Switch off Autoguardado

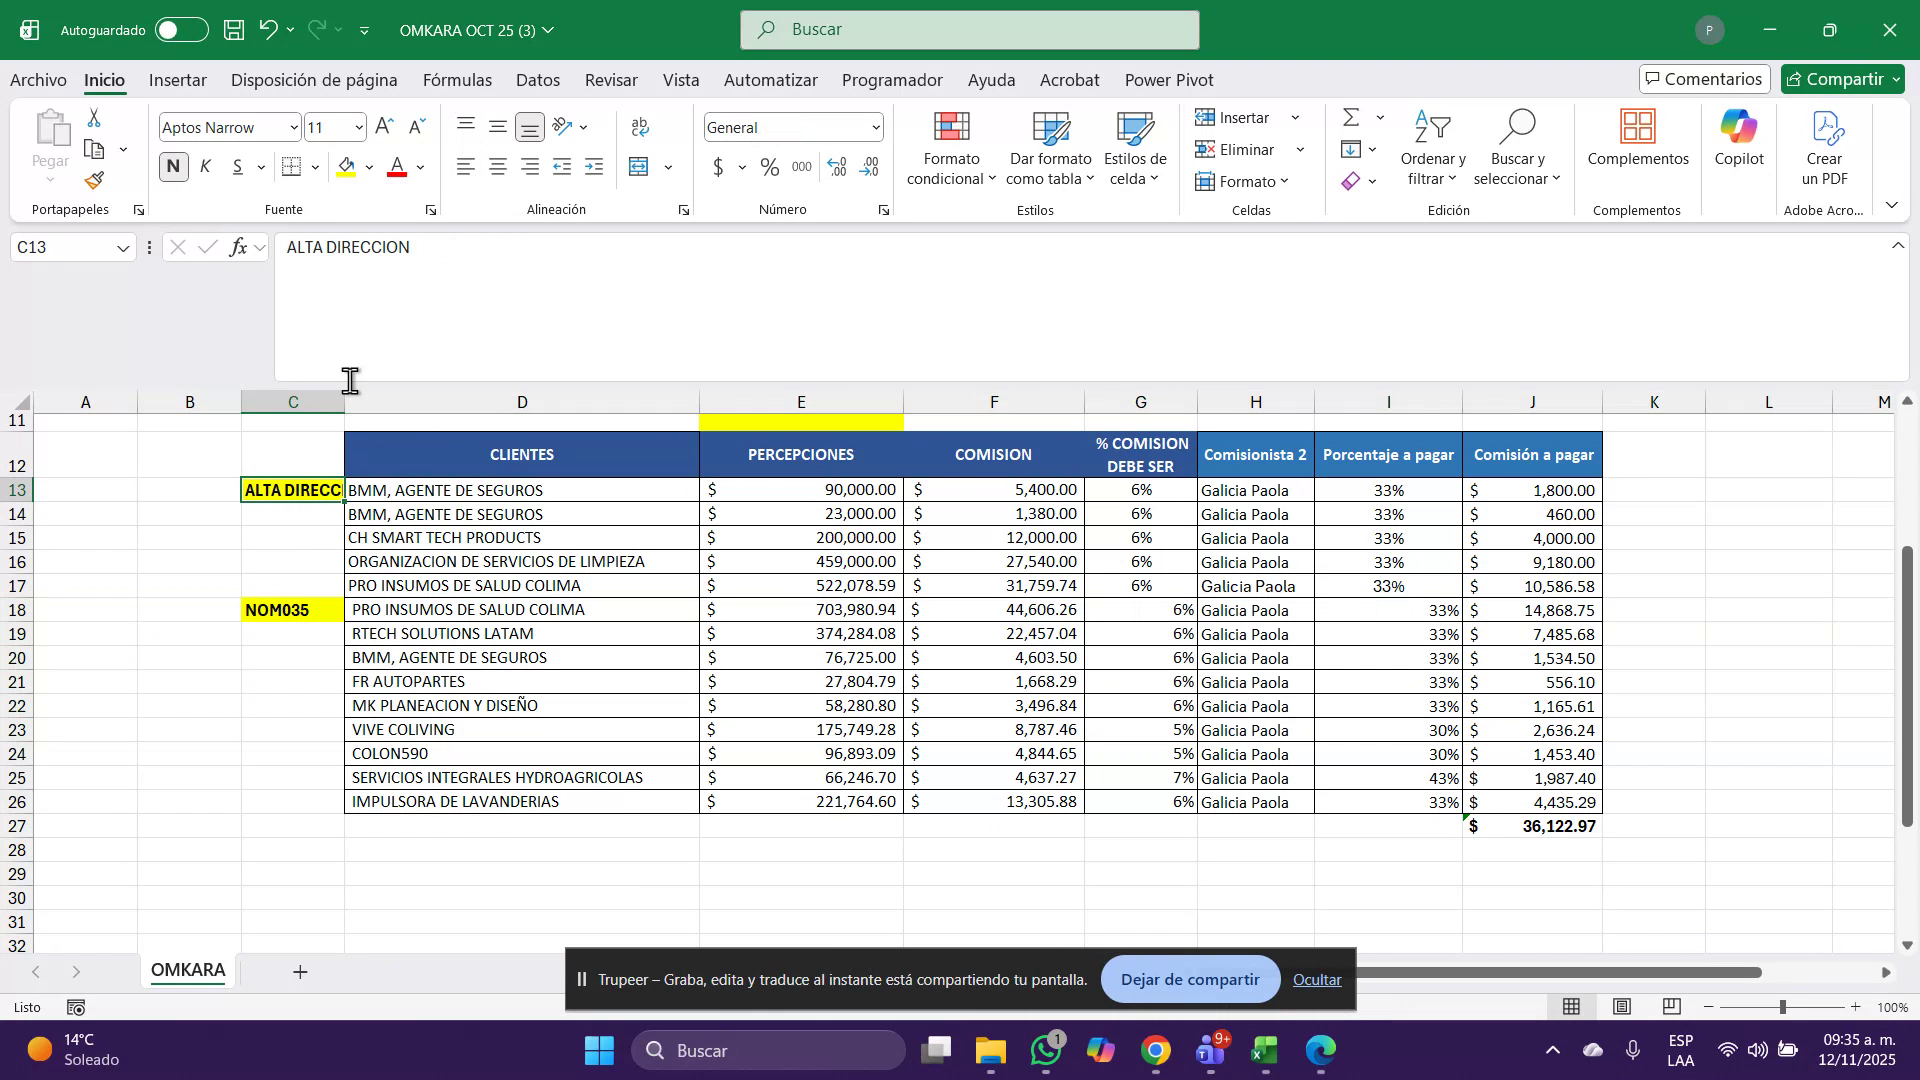[x=181, y=29]
